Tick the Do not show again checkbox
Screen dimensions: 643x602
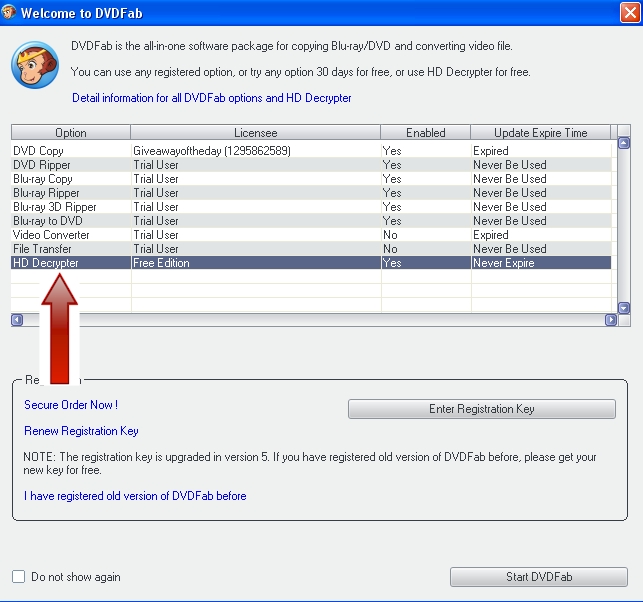18,577
